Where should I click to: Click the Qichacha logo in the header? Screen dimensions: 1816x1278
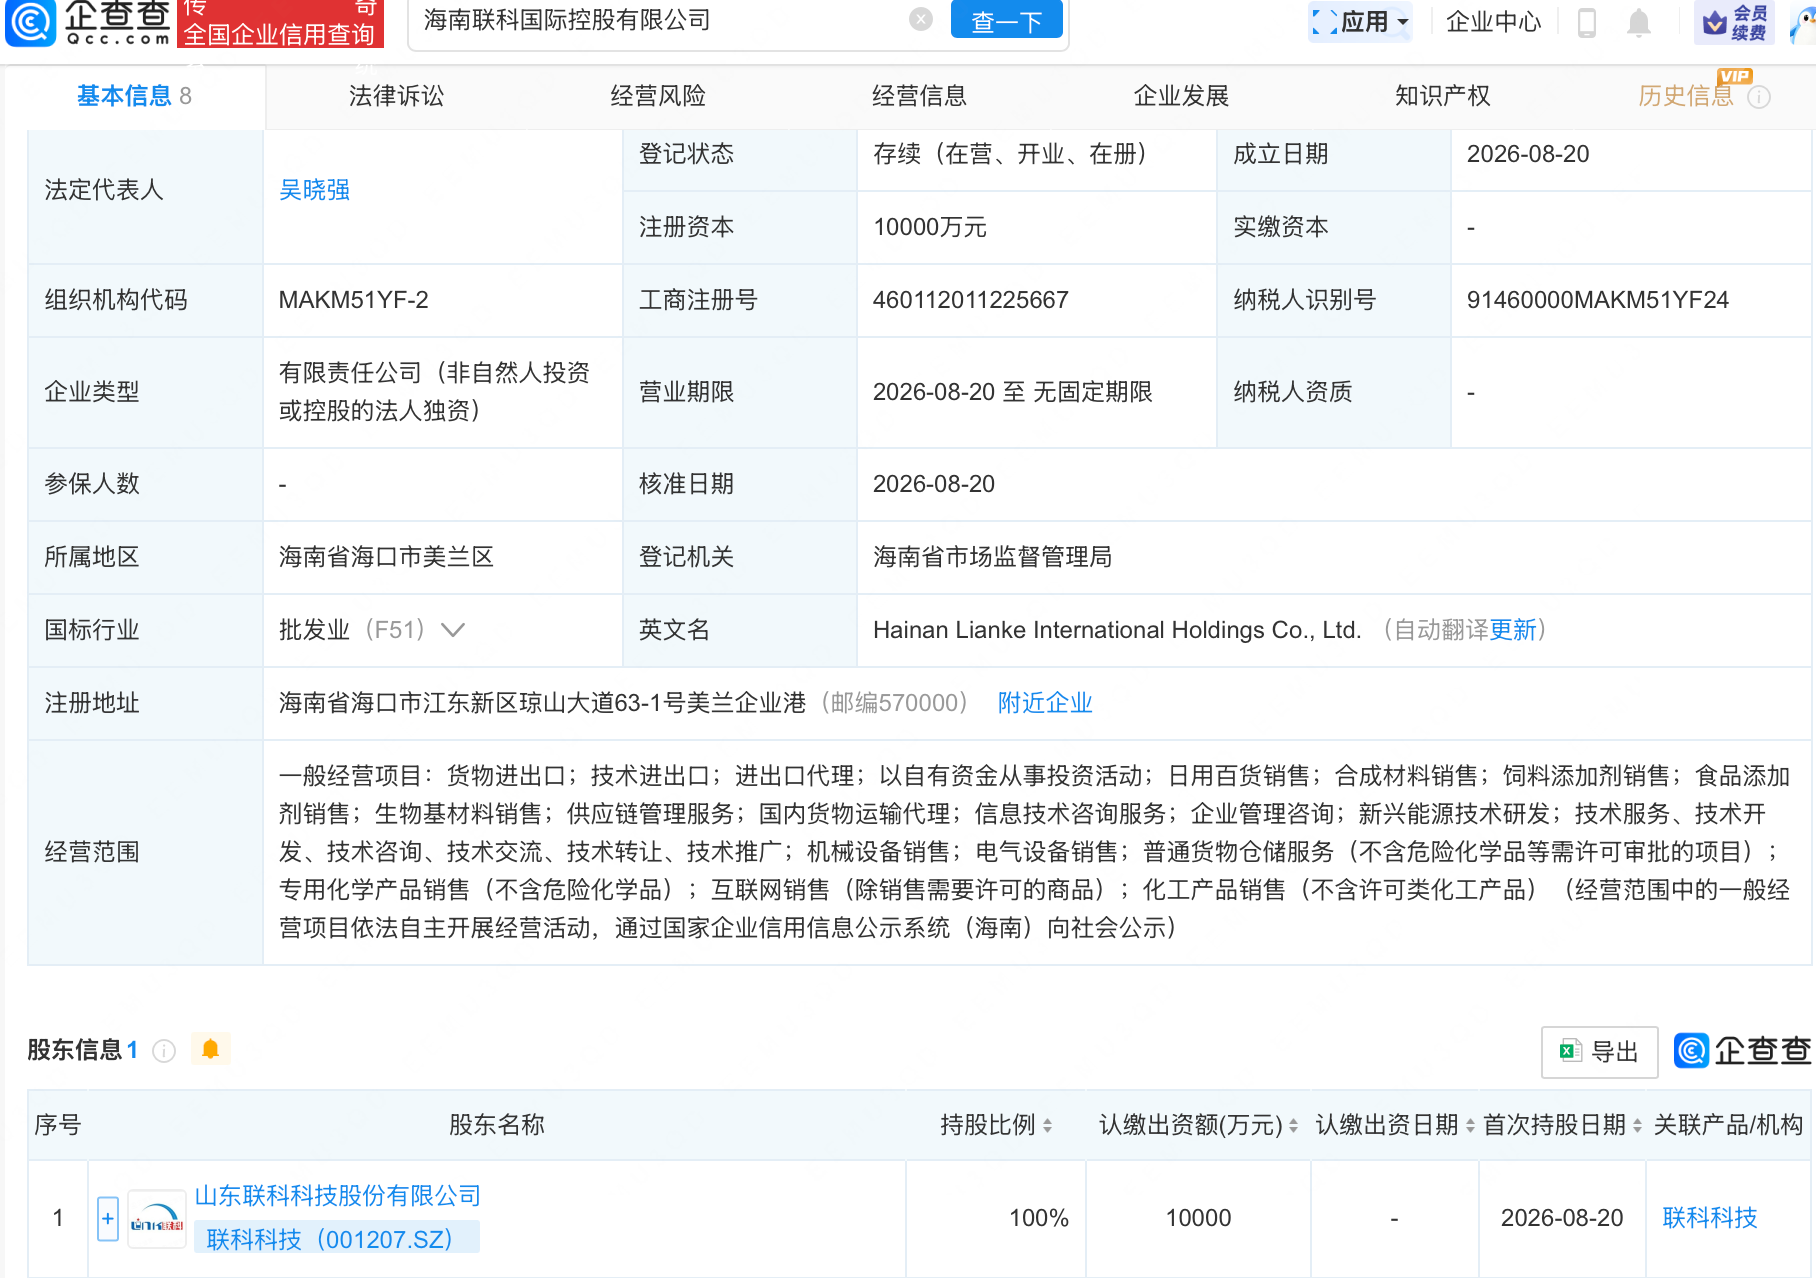[x=88, y=22]
